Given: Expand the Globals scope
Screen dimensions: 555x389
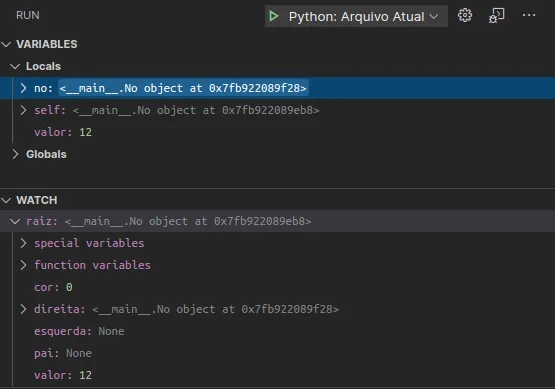Looking at the screenshot, I should pos(15,154).
